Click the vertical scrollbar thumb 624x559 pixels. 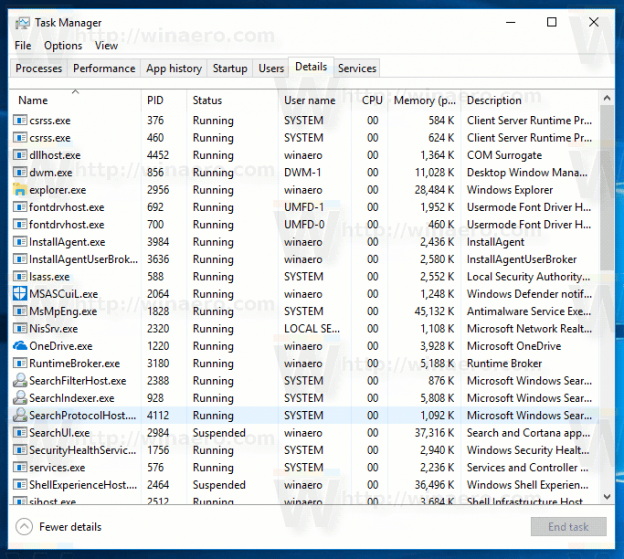[x=606, y=188]
